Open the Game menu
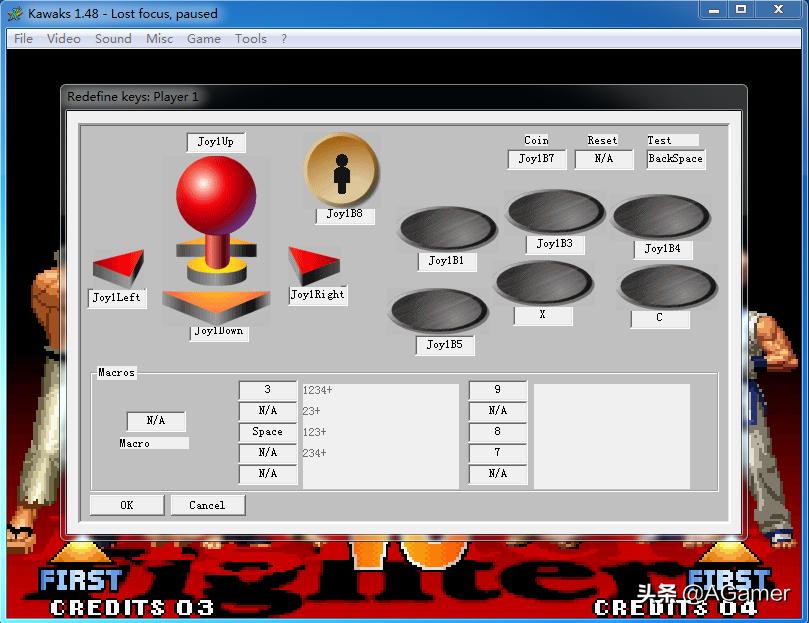The width and height of the screenshot is (809, 623). (203, 38)
